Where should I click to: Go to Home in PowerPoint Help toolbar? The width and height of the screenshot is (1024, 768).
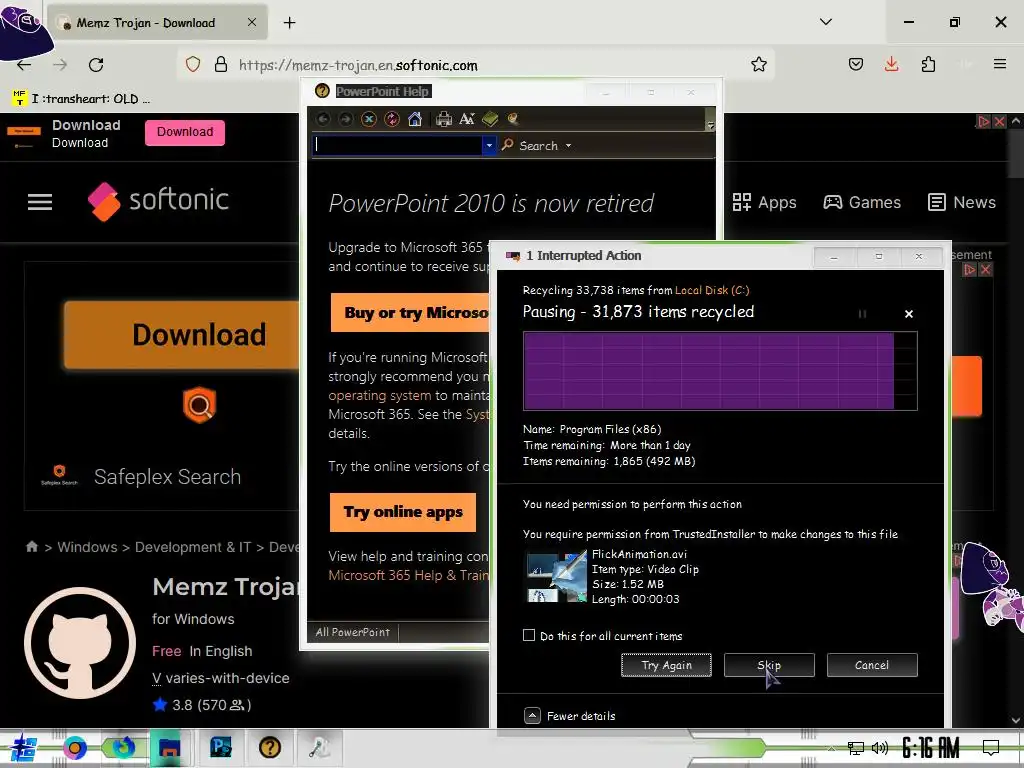pyautogui.click(x=415, y=119)
